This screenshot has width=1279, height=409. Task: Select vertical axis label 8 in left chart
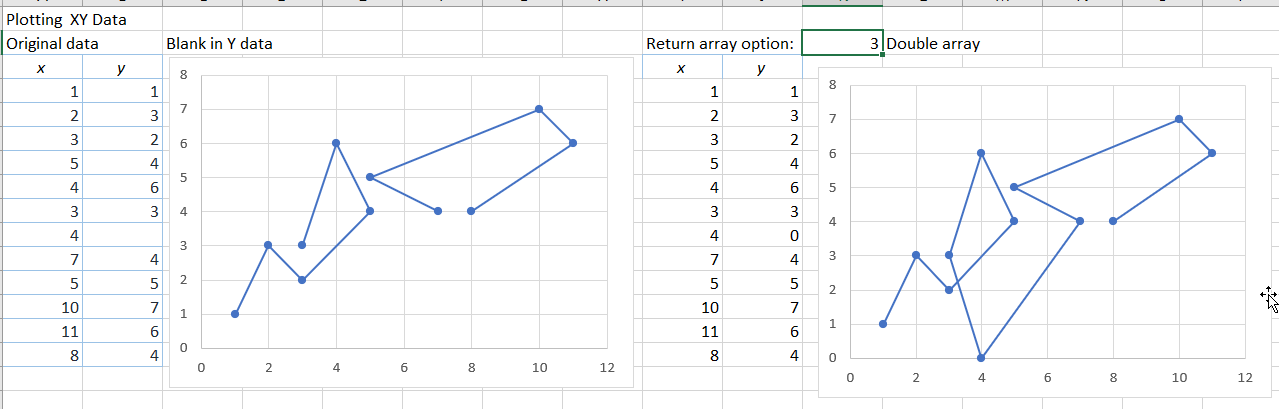coord(181,74)
